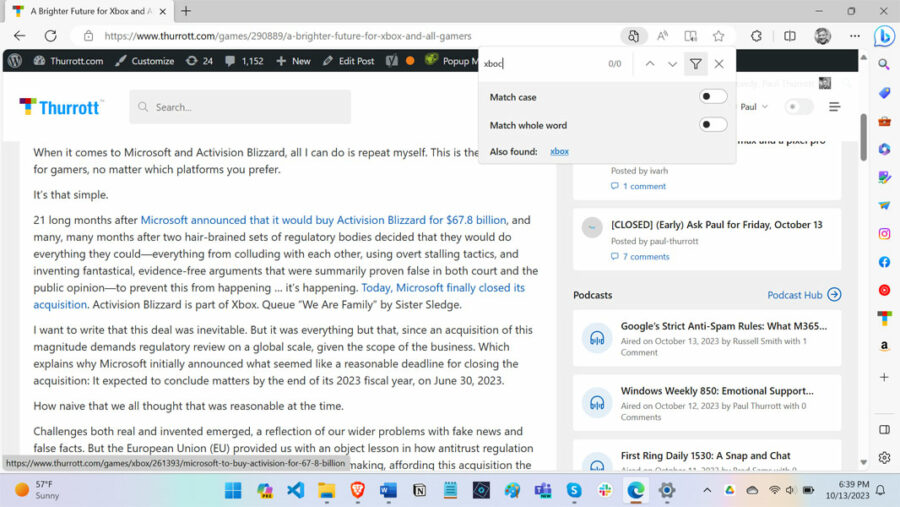Open the weather widget showing 57°F

(37, 490)
